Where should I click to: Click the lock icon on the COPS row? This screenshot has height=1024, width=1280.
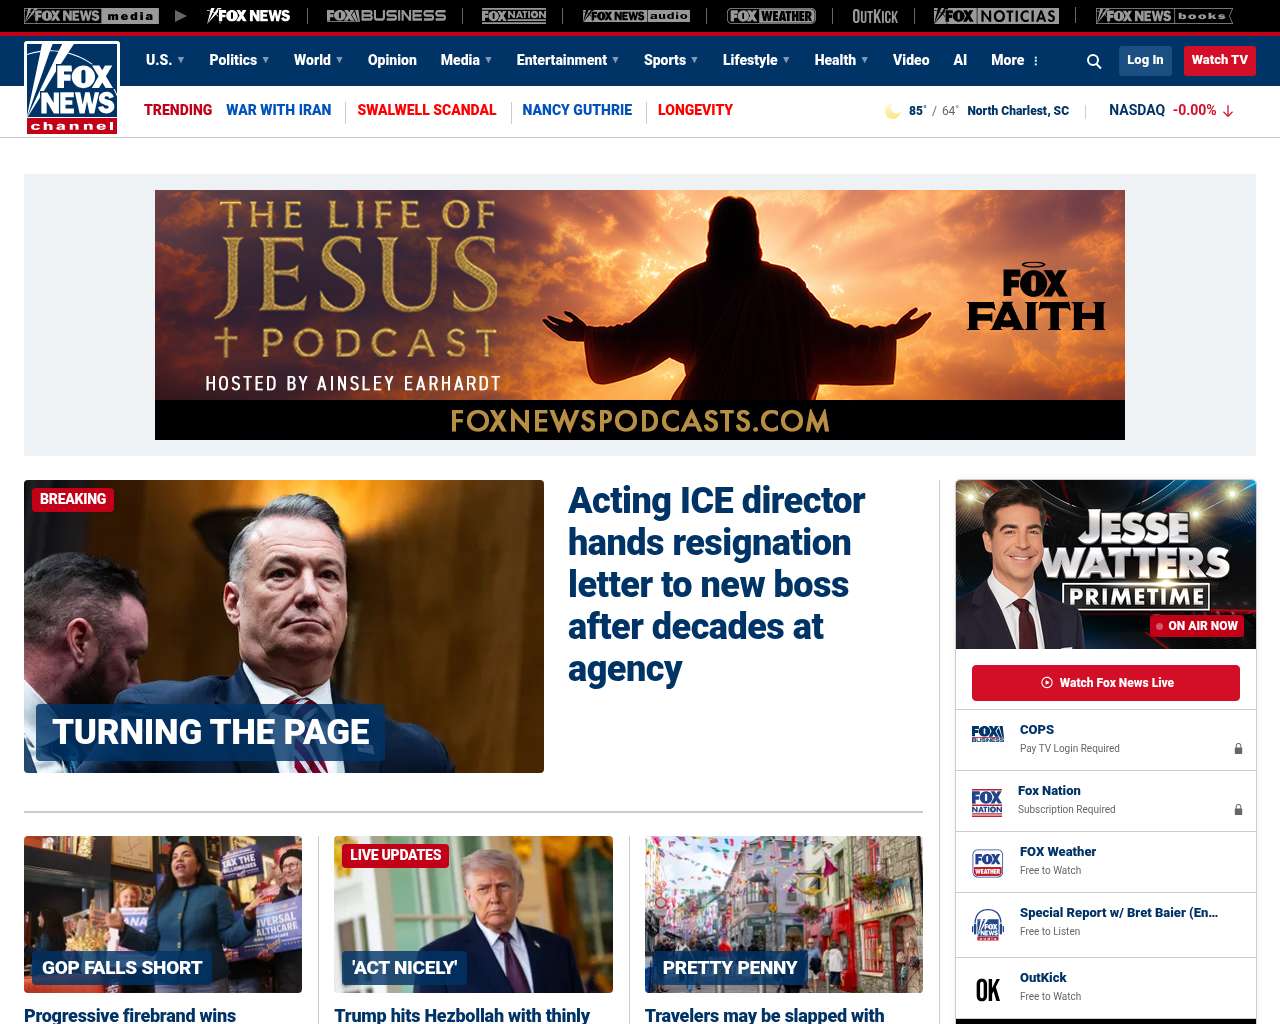(1238, 749)
